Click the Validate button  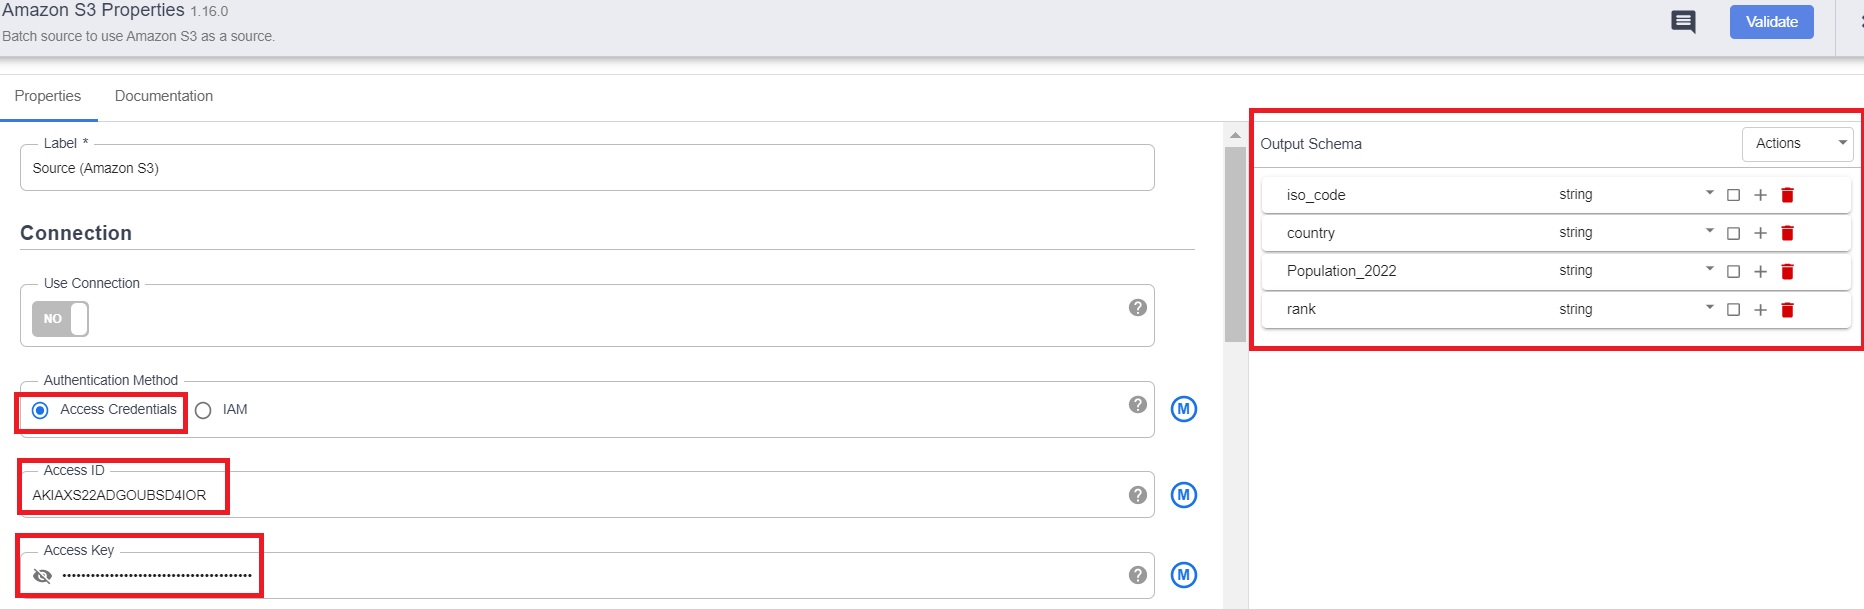click(1771, 21)
